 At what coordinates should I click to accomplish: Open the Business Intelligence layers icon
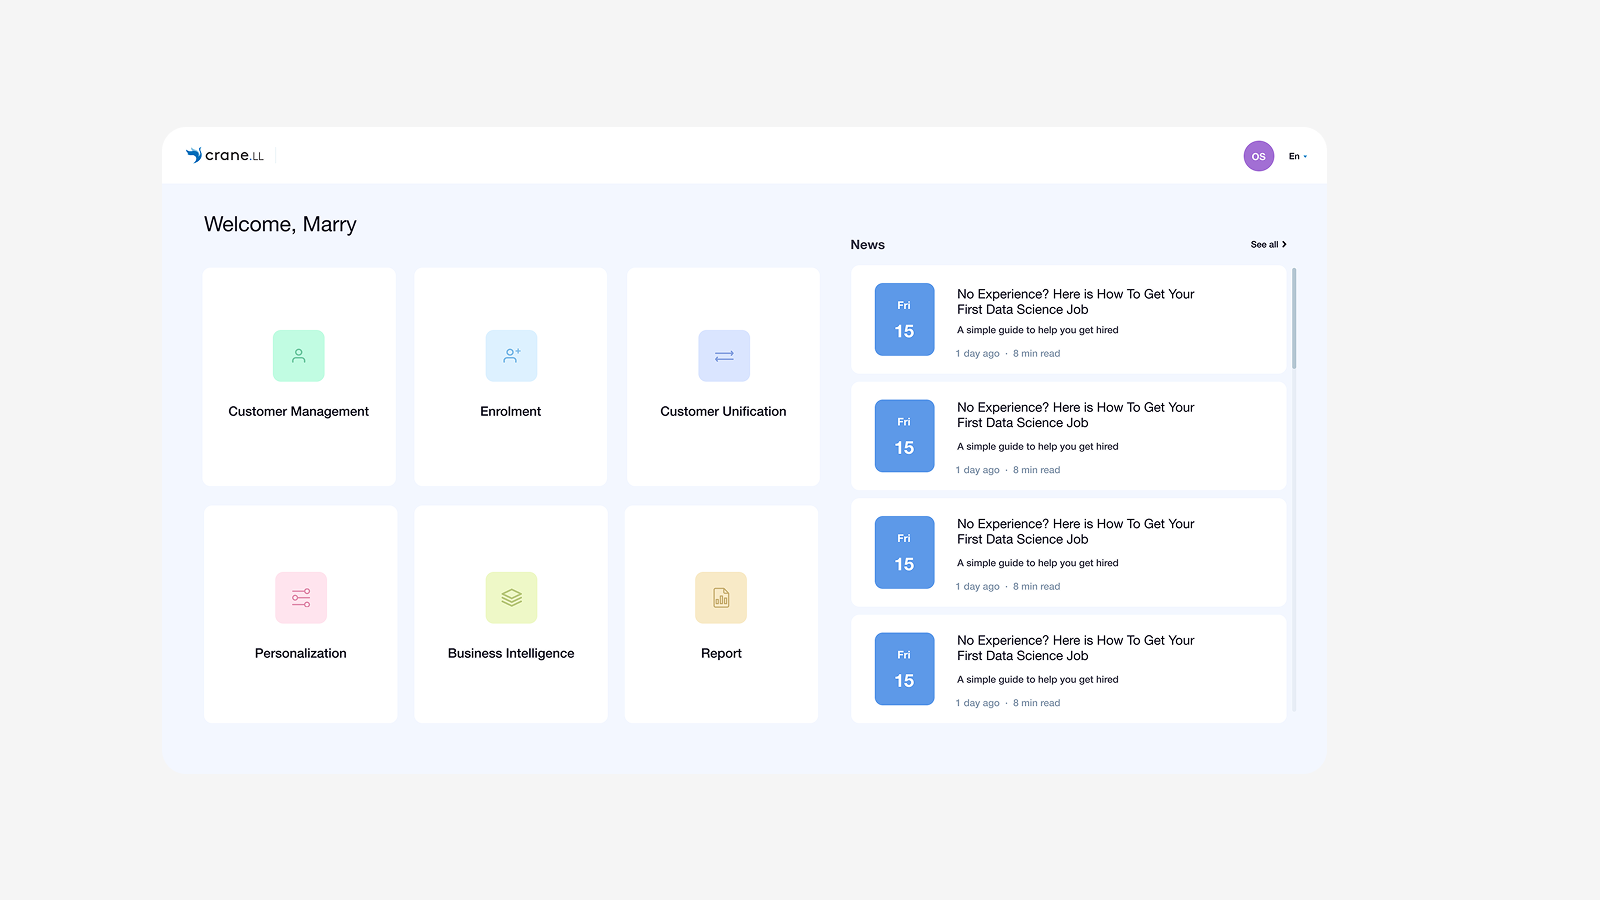click(511, 597)
